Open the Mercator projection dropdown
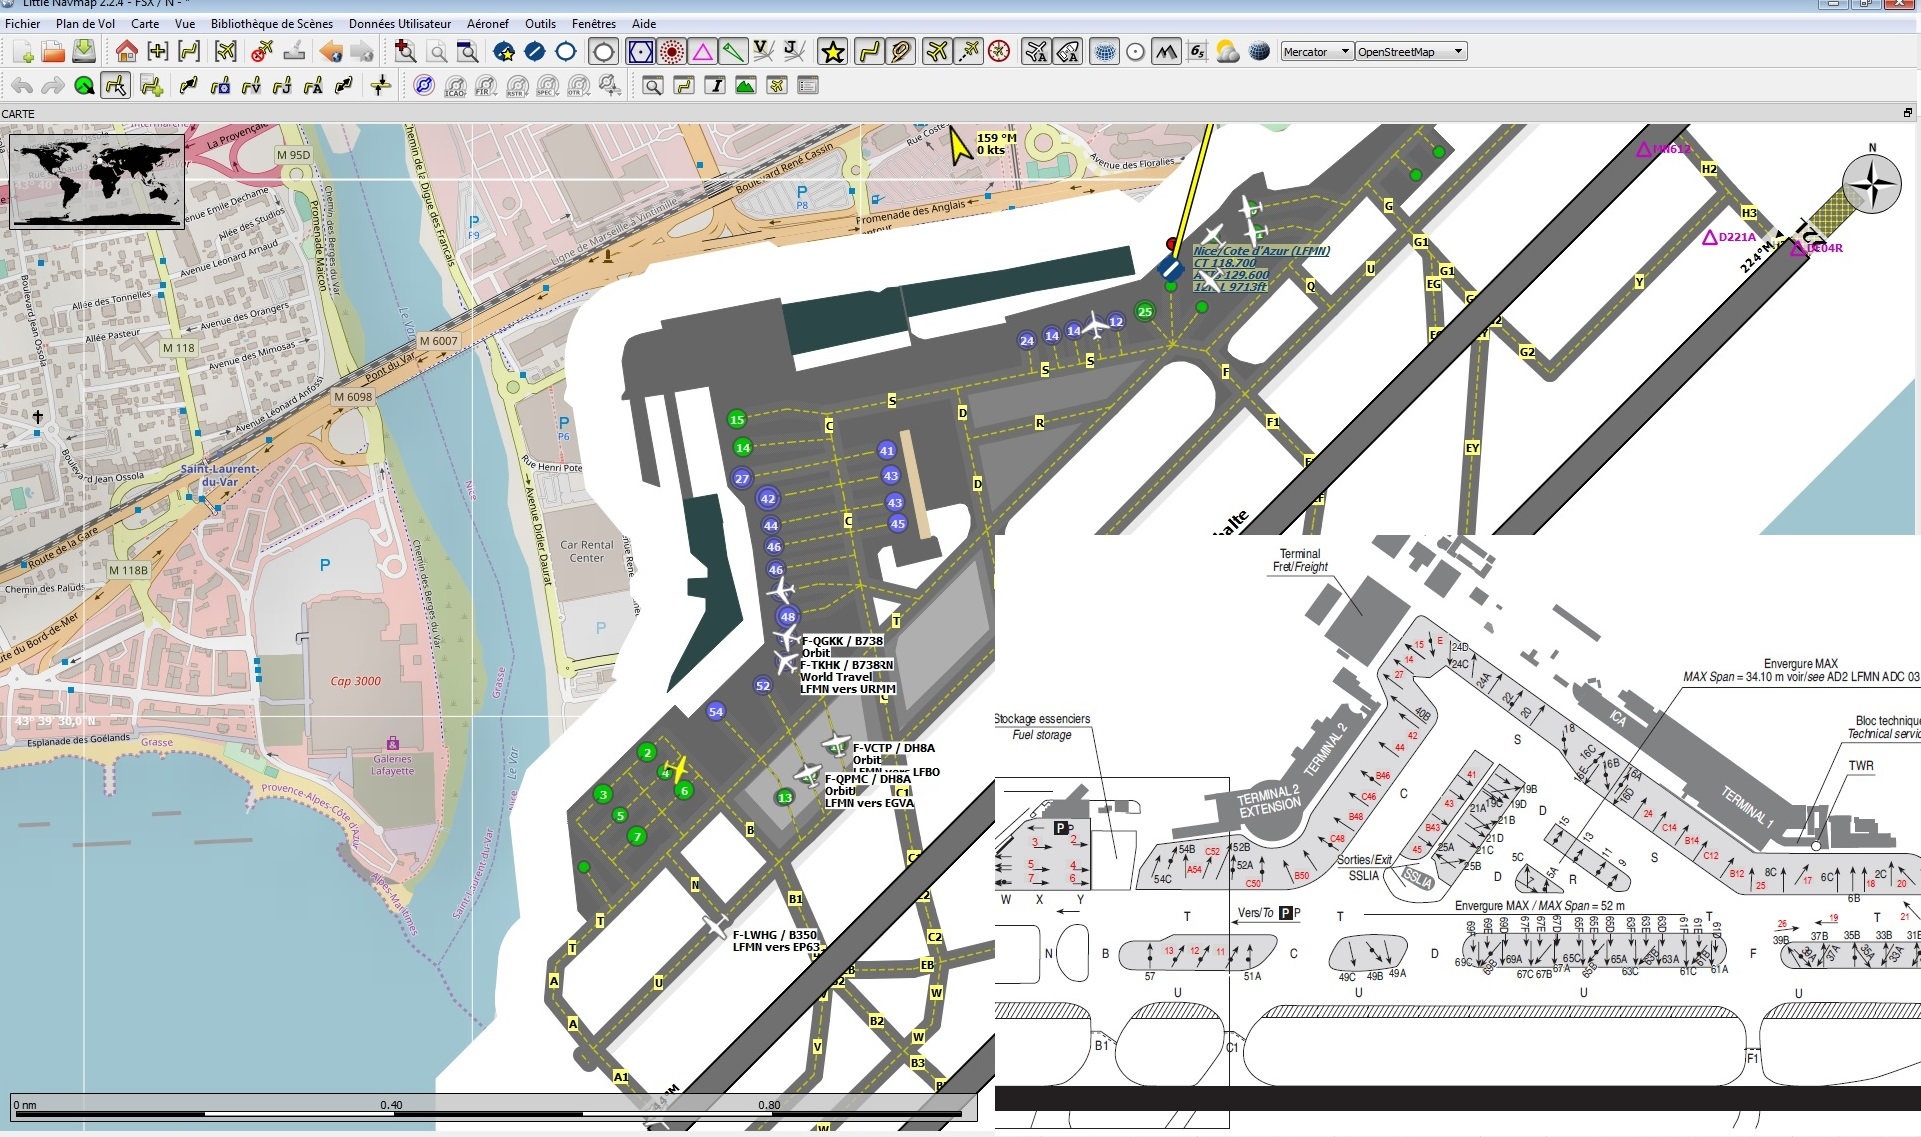This screenshot has width=1921, height=1137. coord(1316,51)
